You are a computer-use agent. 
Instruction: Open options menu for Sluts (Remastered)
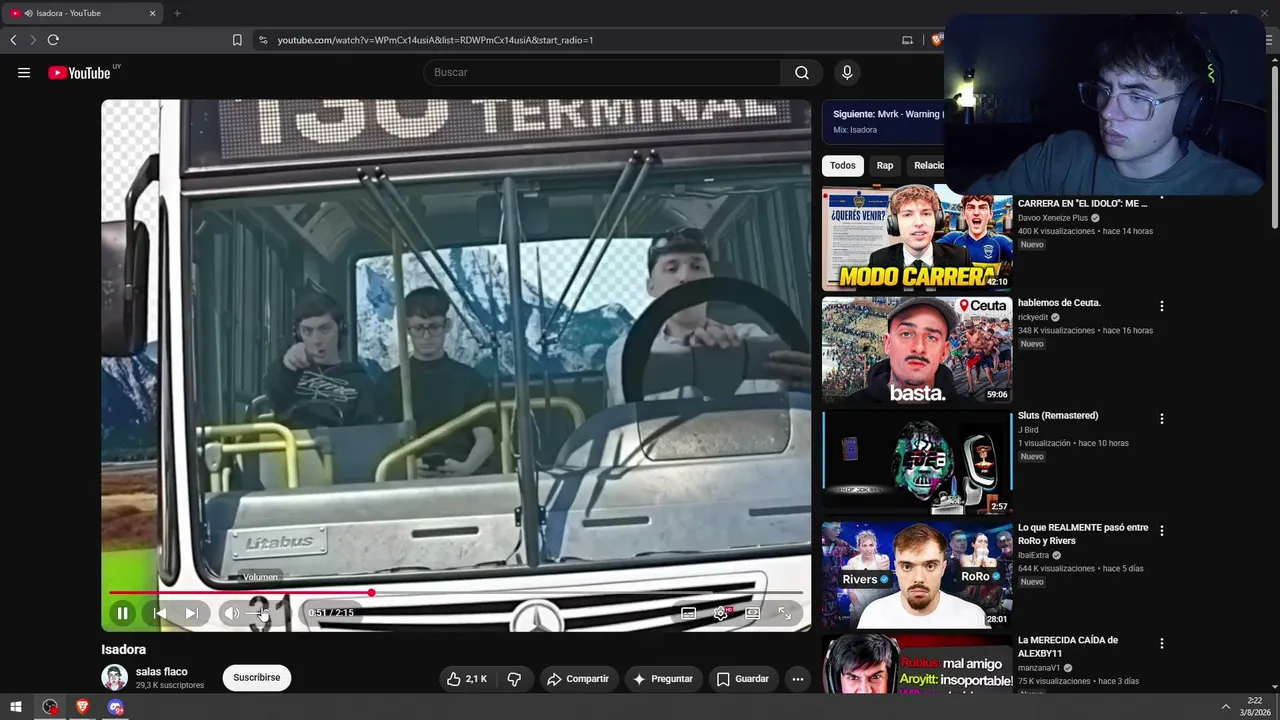coord(1162,419)
